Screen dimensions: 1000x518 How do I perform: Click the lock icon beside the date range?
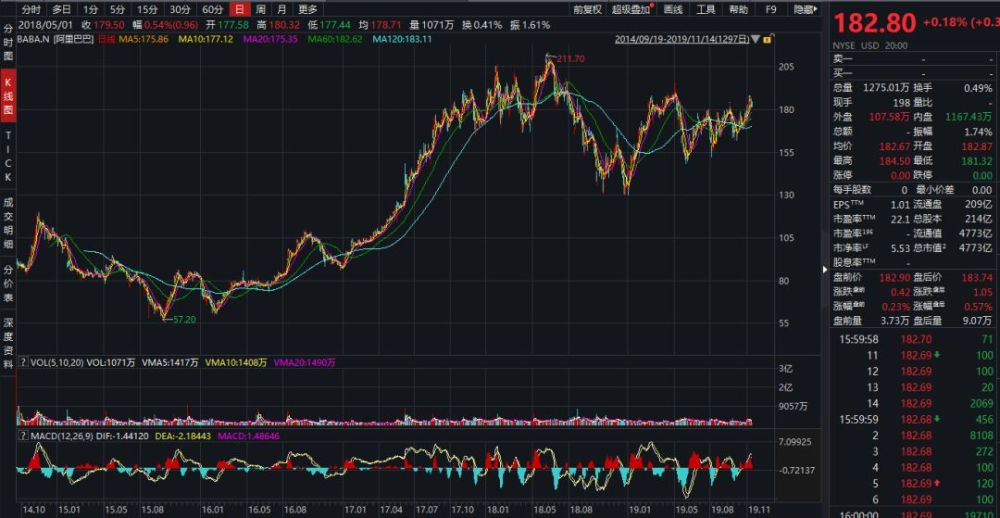[766, 39]
